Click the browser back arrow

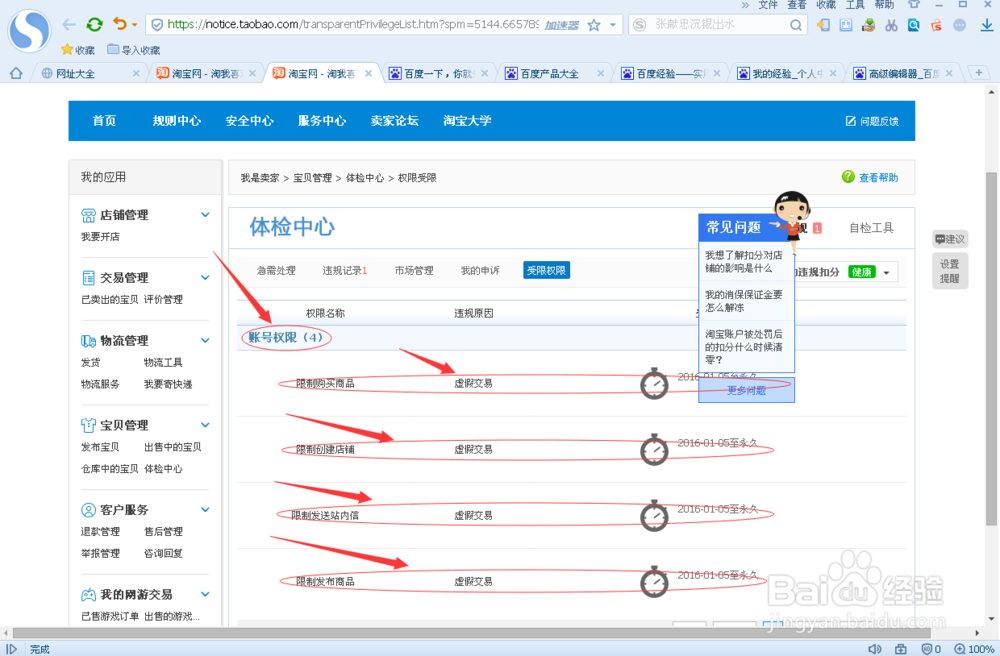[x=69, y=25]
